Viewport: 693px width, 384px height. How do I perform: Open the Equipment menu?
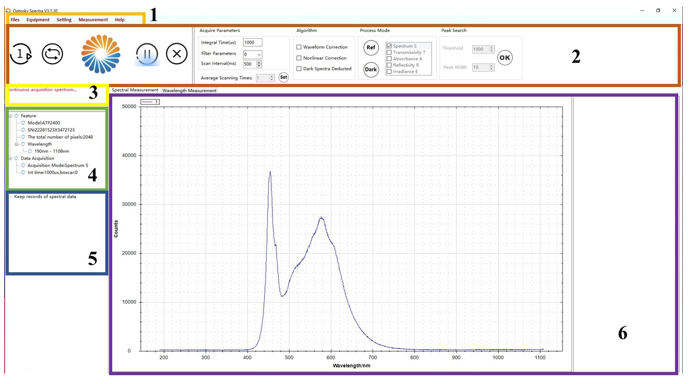[38, 20]
